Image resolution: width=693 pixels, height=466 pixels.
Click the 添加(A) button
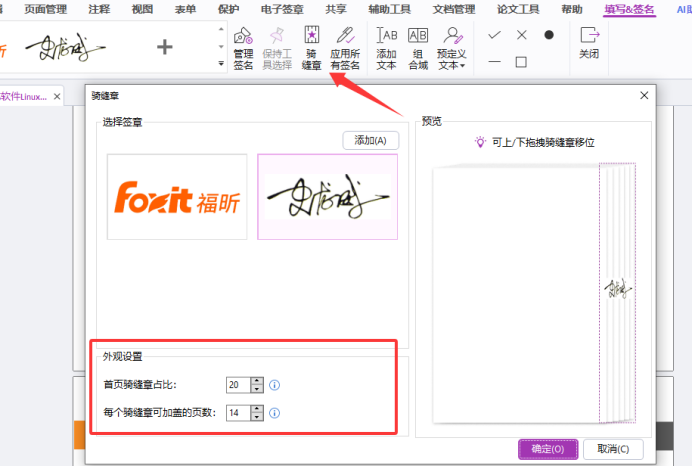[x=370, y=141]
